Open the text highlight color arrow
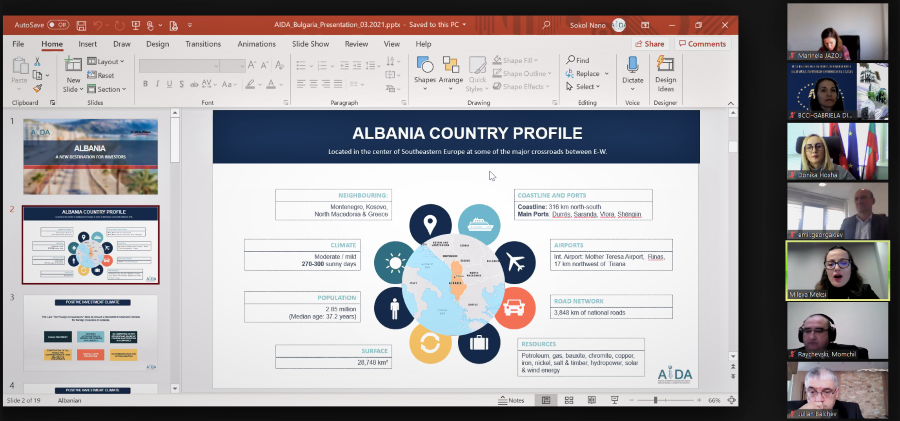Screen dimensions: 900x421 point(259,84)
